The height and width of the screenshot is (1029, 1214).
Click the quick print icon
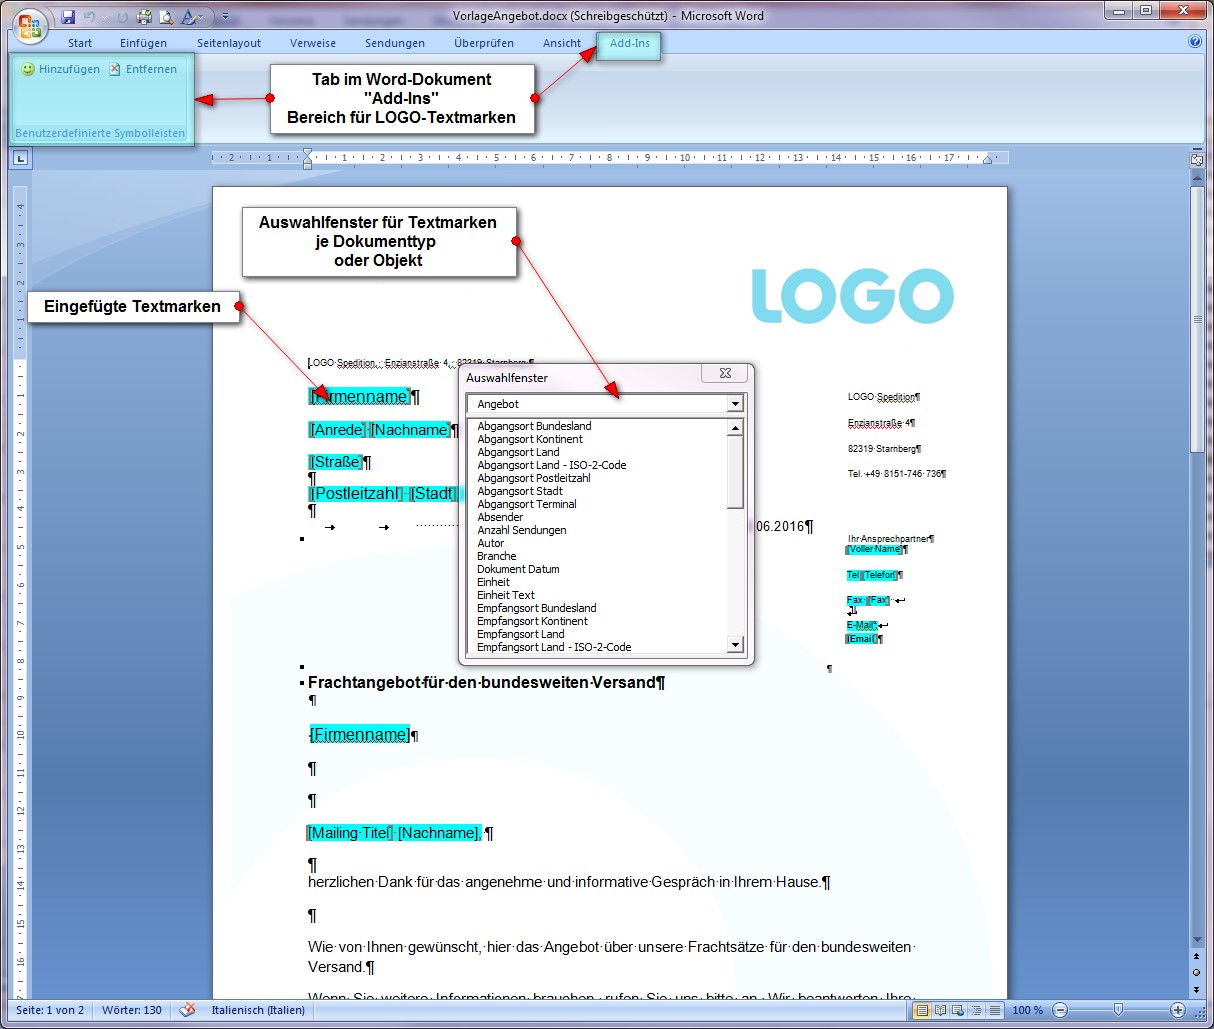tap(144, 17)
